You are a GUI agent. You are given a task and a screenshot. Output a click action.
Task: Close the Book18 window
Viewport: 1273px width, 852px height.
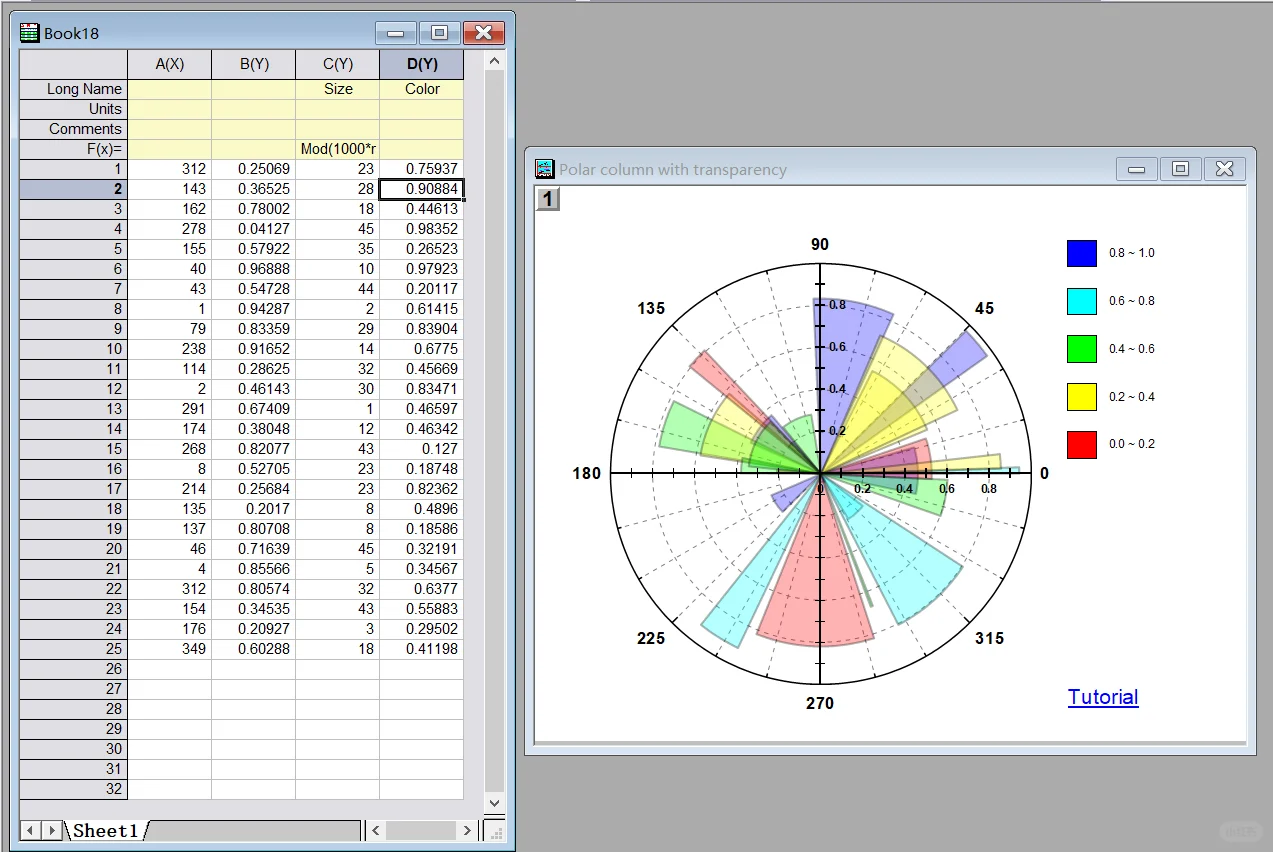pyautogui.click(x=483, y=33)
